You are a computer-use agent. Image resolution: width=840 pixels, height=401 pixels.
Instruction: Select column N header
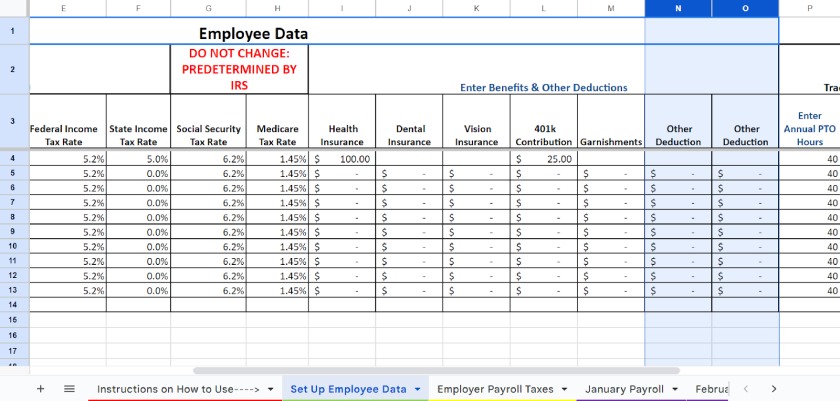pos(678,9)
